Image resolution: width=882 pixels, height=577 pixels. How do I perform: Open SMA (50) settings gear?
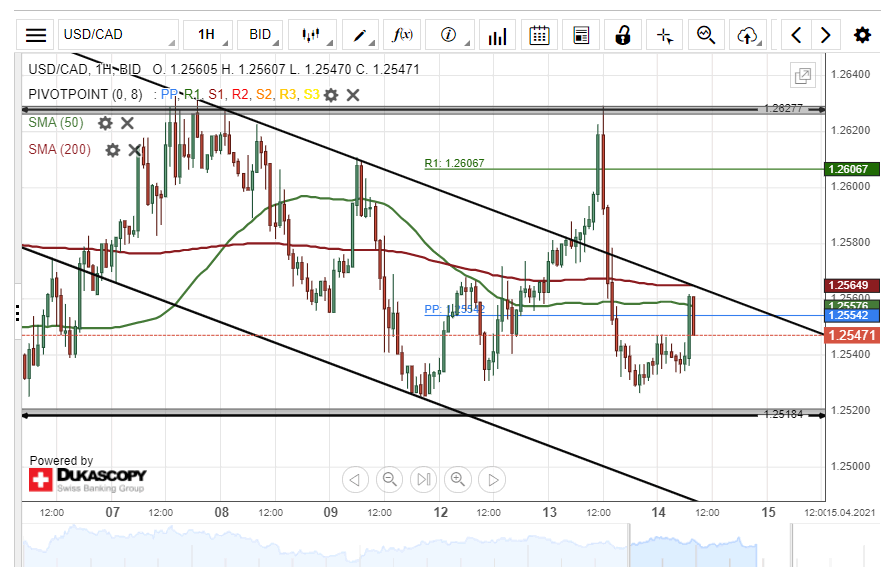tap(105, 123)
